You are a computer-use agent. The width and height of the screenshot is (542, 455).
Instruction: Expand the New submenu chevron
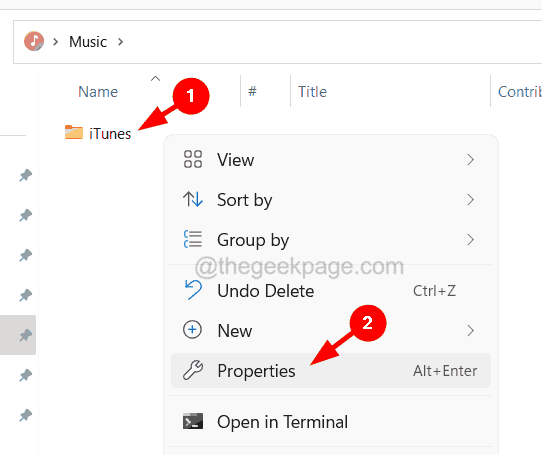[x=470, y=331]
